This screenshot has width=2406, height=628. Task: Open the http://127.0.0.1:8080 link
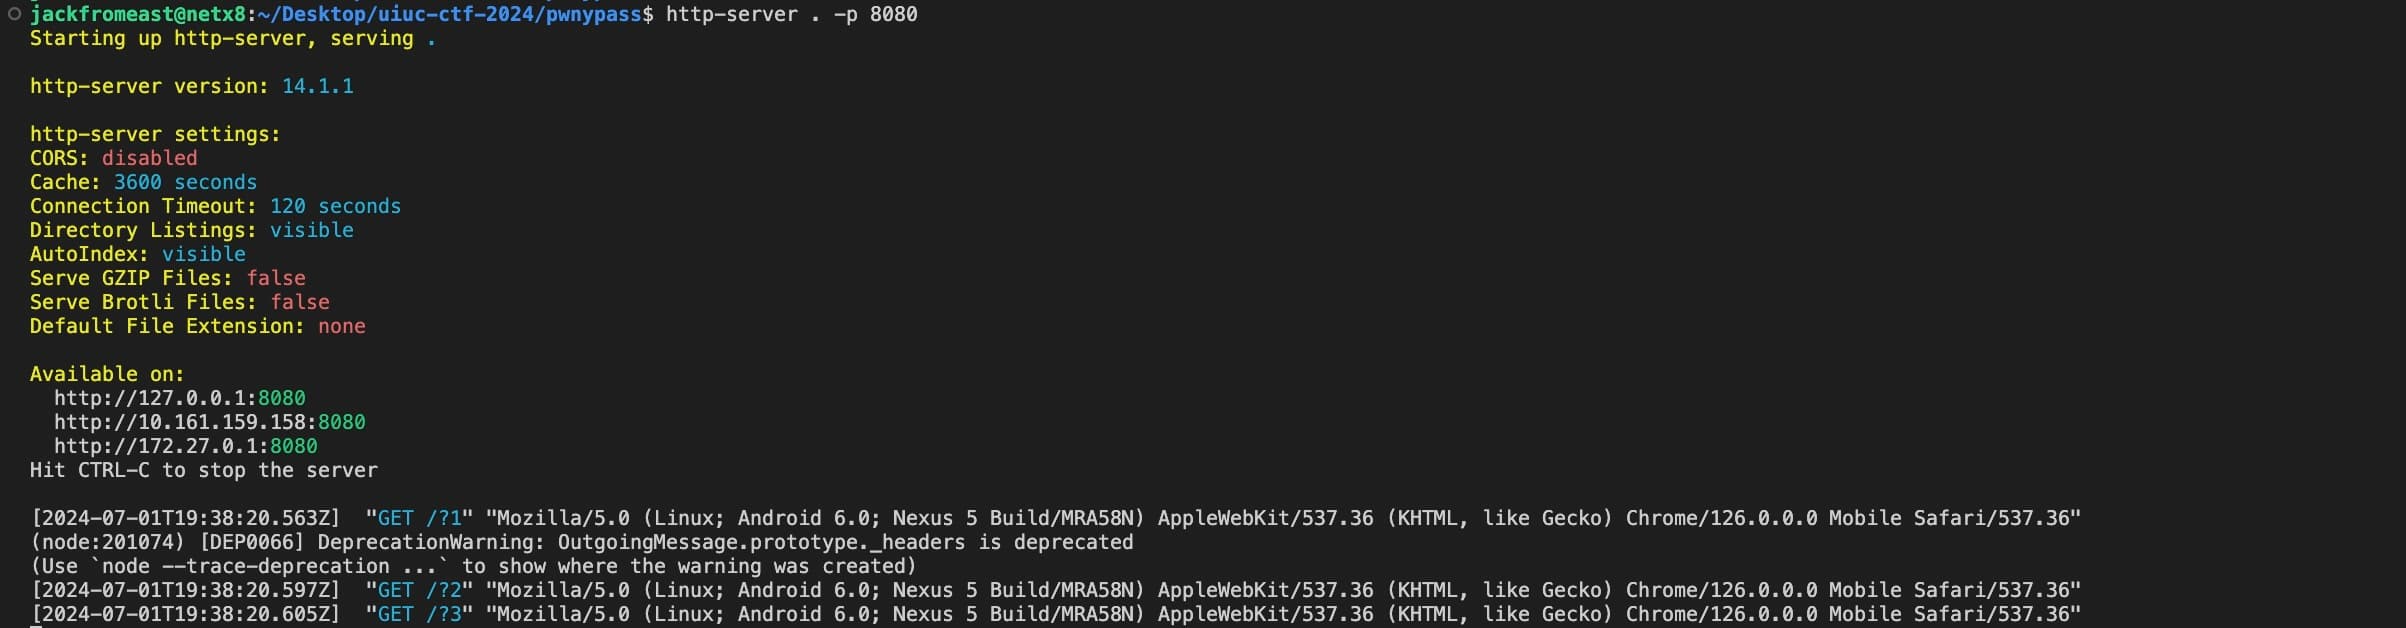point(180,398)
